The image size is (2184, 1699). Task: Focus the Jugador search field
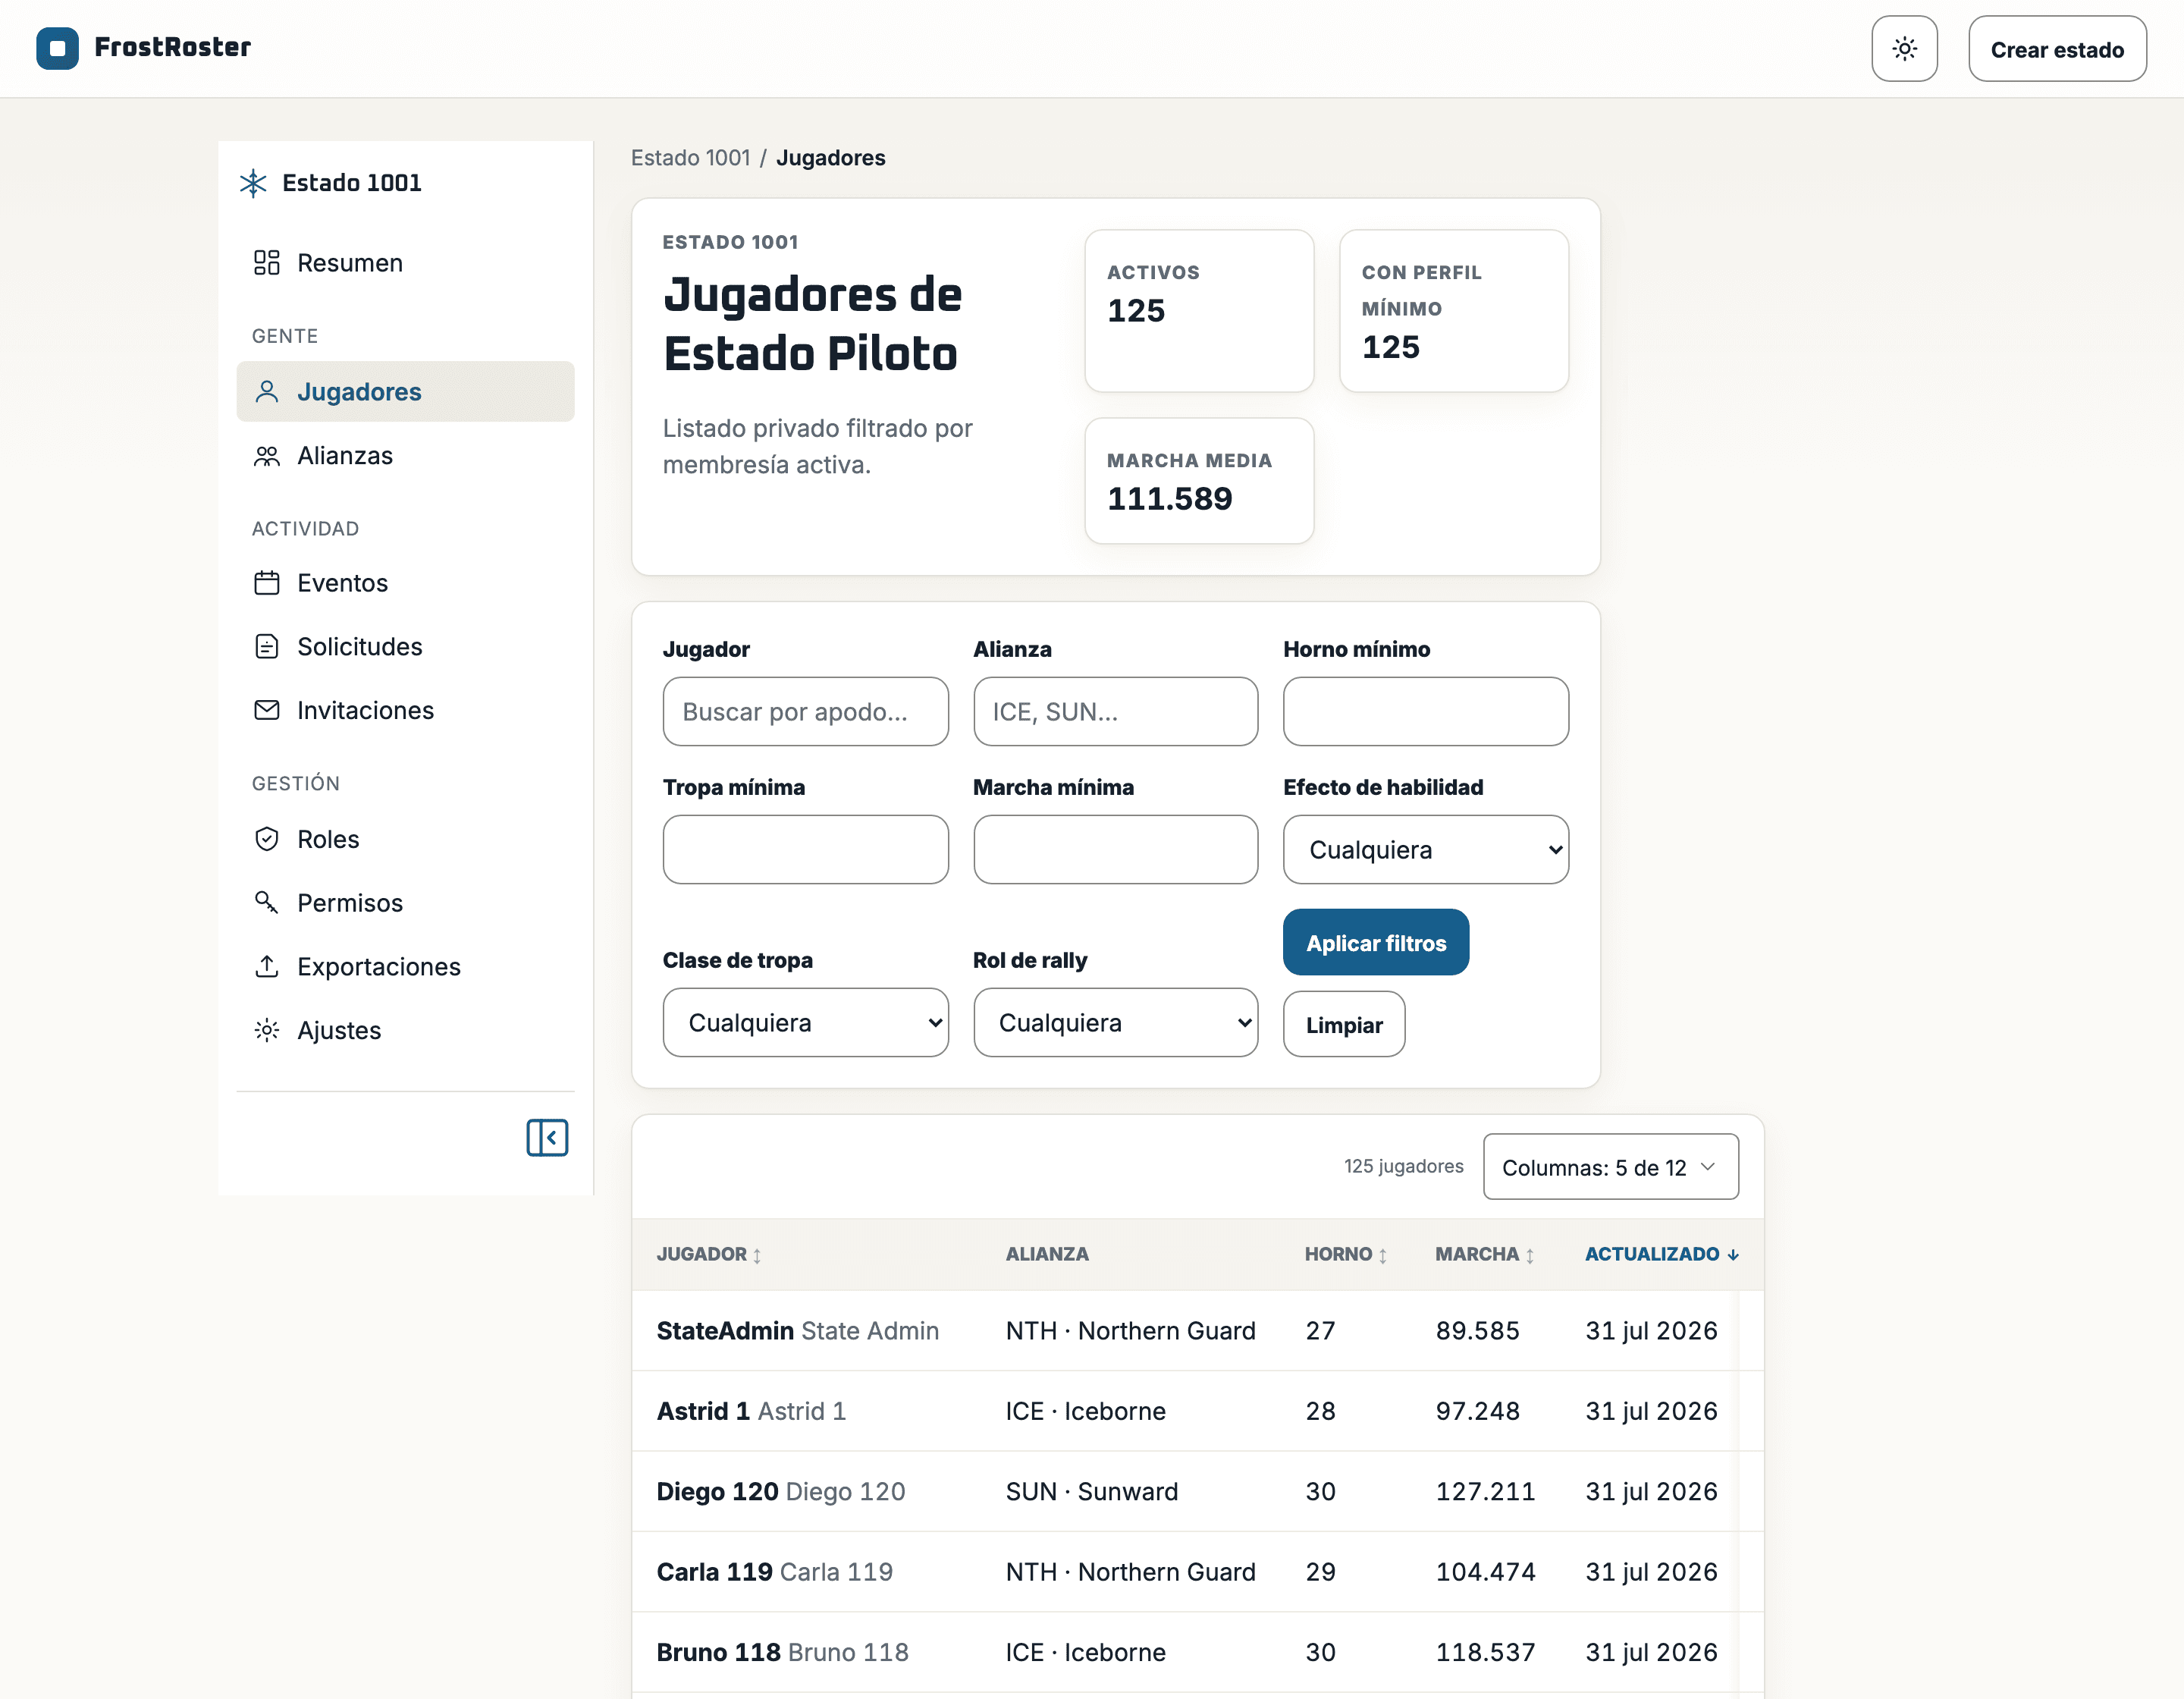pos(805,712)
